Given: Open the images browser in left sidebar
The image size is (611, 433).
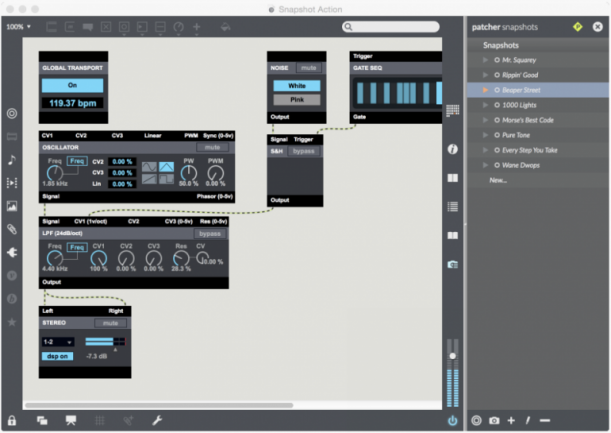Looking at the screenshot, I should [12, 206].
